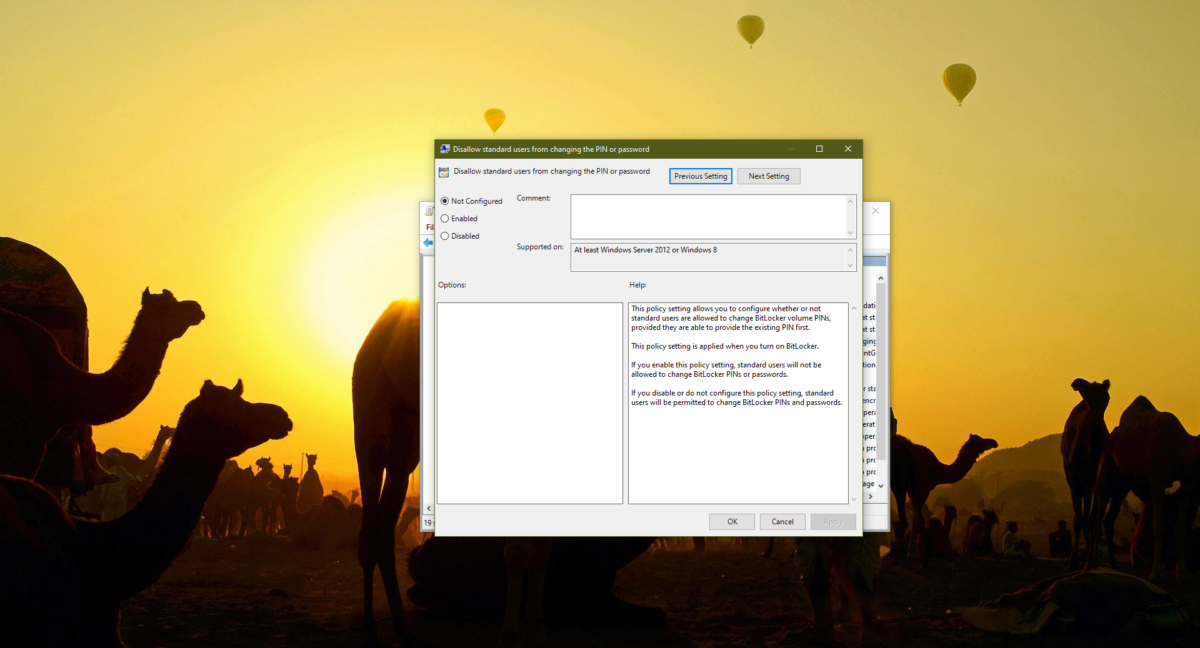Cancel the policy dialog
The height and width of the screenshot is (648, 1200).
pos(782,521)
